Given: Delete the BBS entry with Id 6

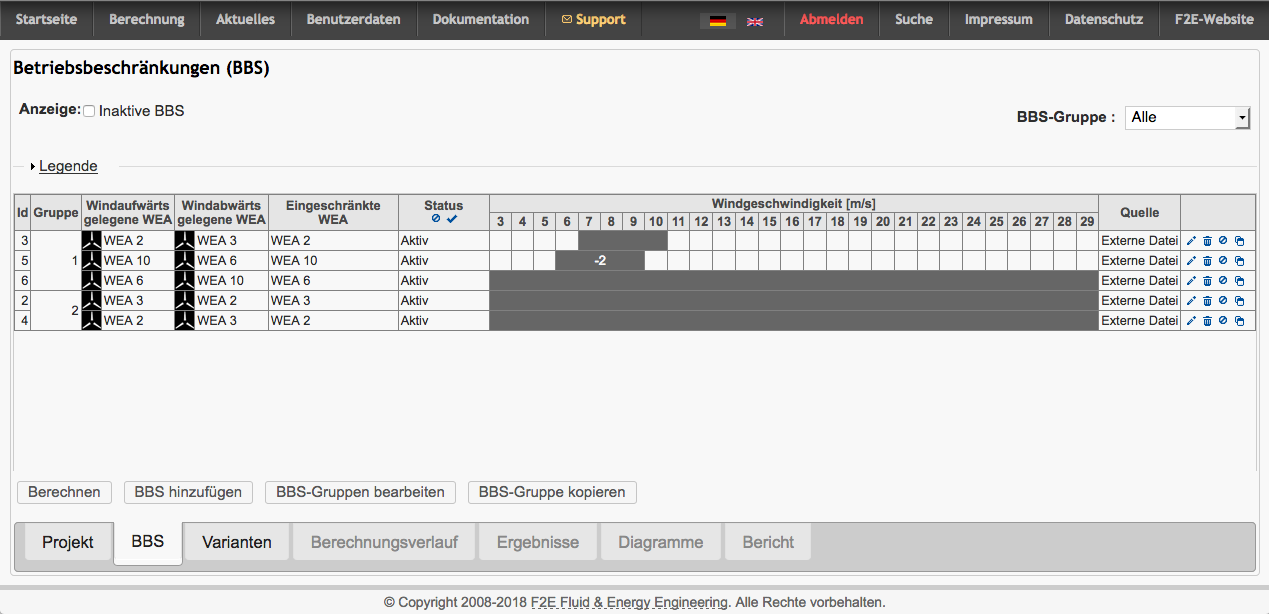Looking at the screenshot, I should [1208, 280].
